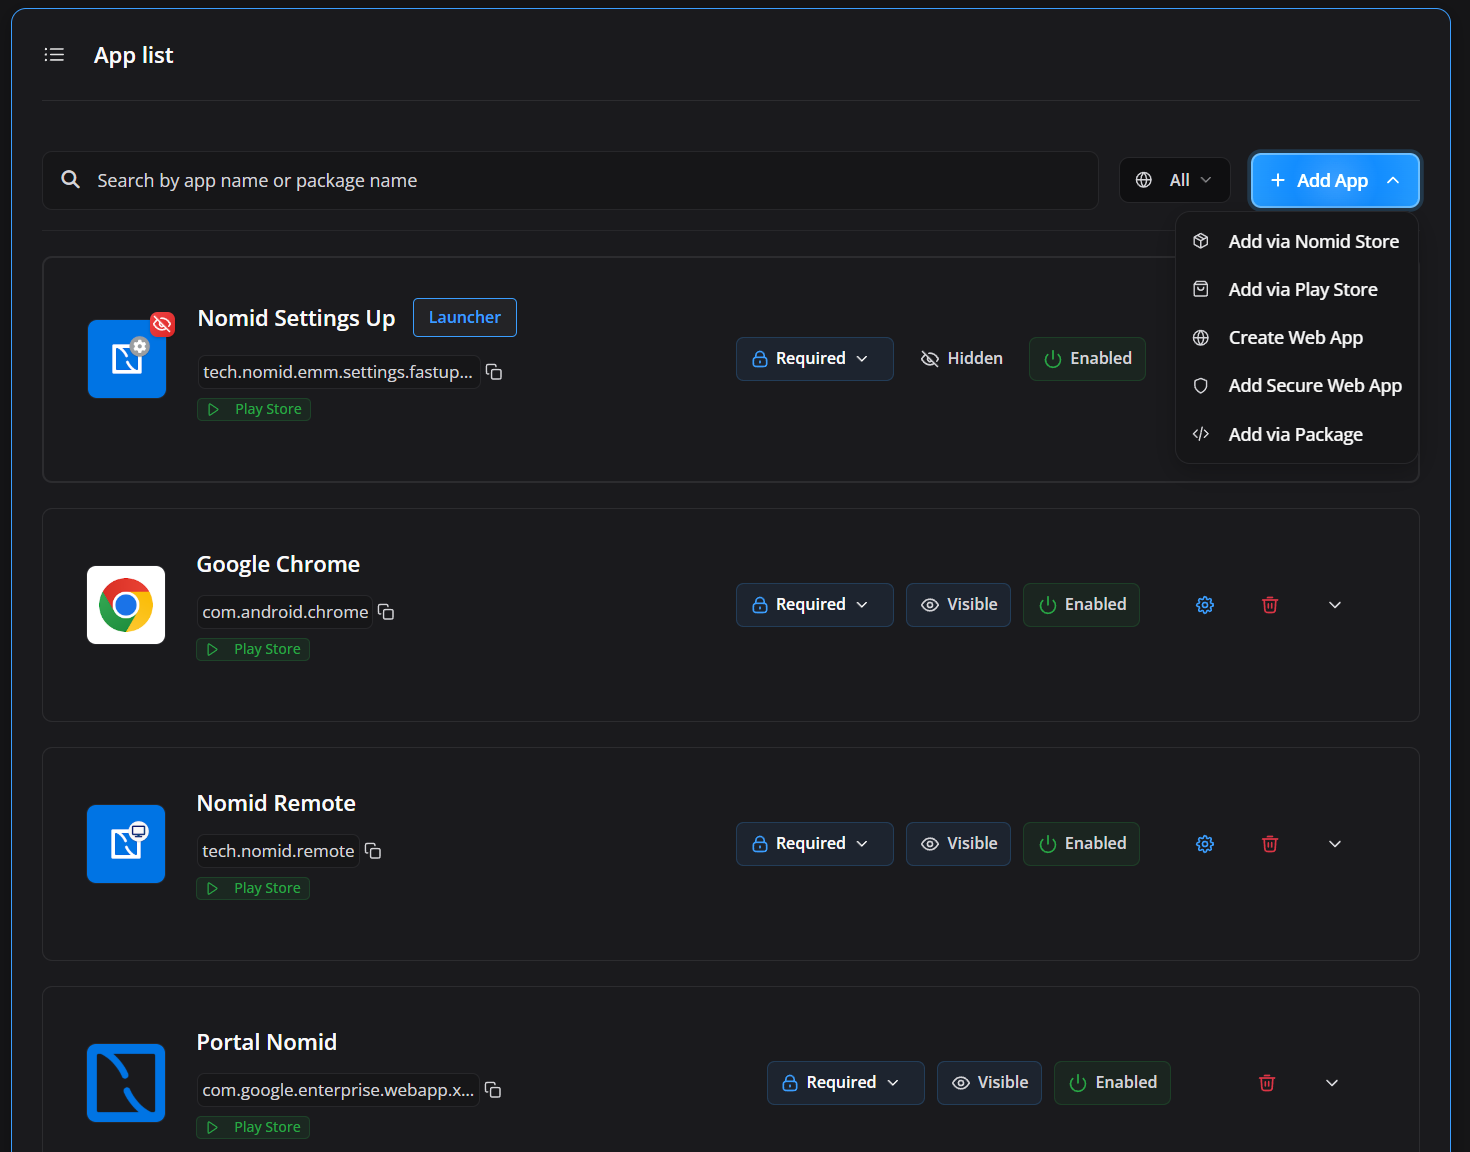The width and height of the screenshot is (1470, 1152).
Task: Toggle Visible state for Google Chrome
Action: 959,605
